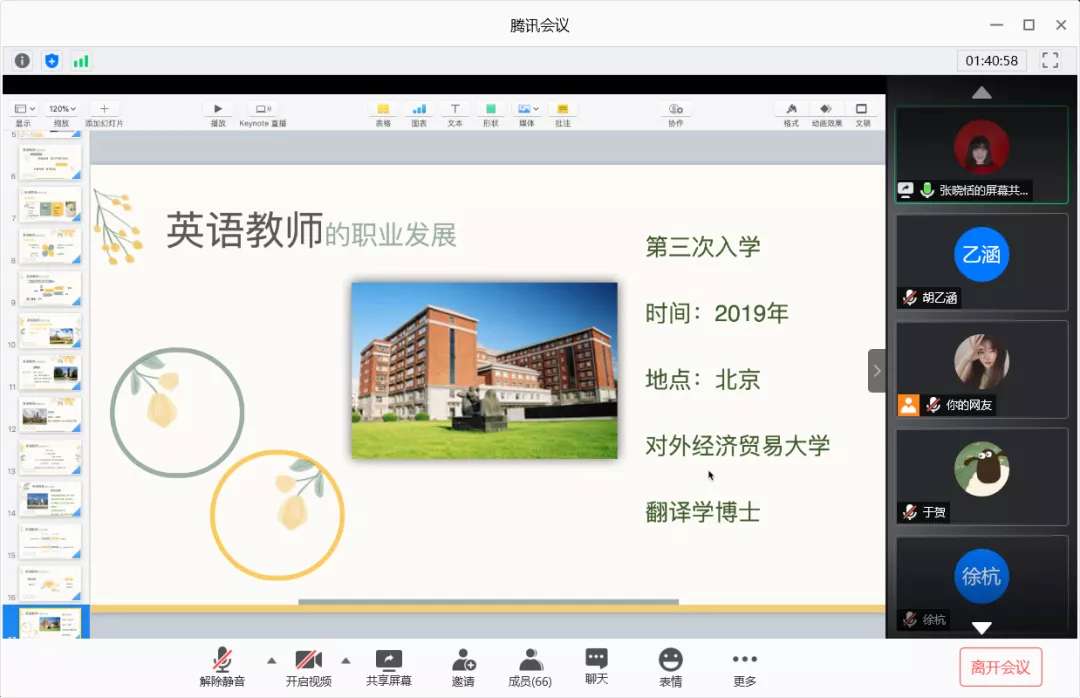Open the 成员(66) members list
1080x698 pixels.
coord(530,667)
